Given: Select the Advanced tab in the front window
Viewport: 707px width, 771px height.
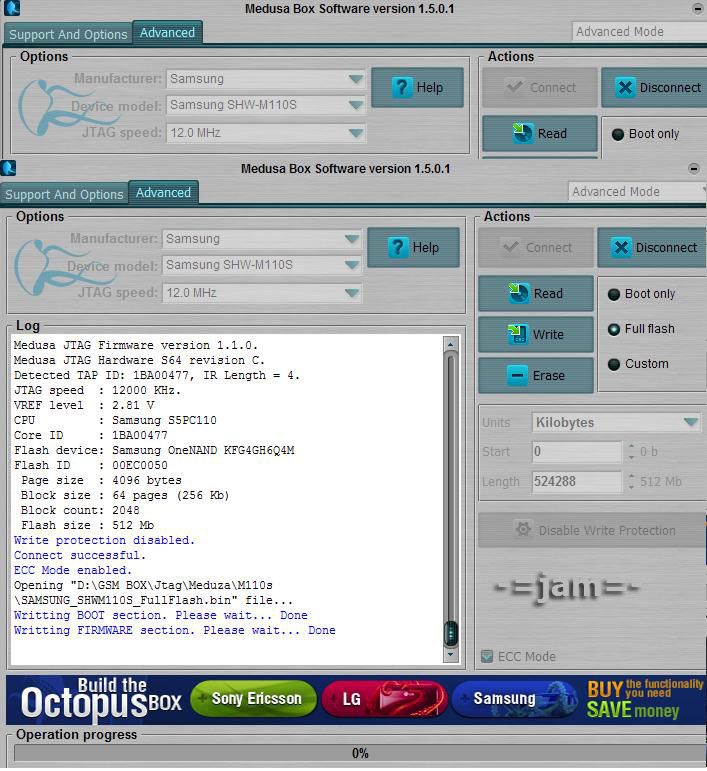Looking at the screenshot, I should click(163, 192).
